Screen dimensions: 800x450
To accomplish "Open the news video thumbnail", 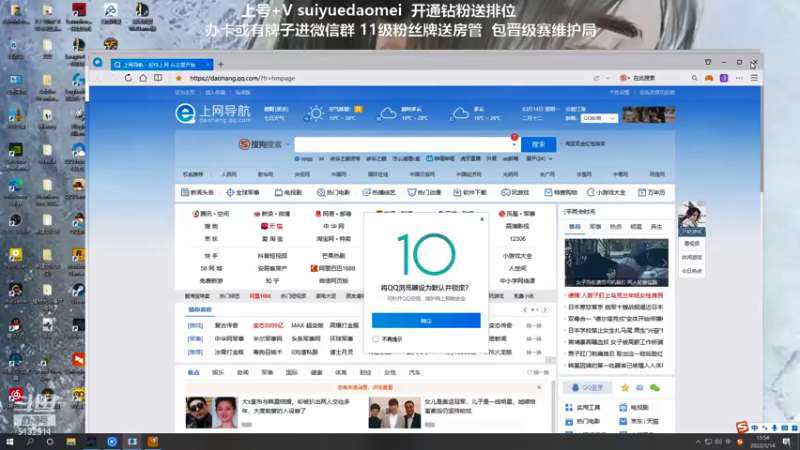I will (616, 262).
